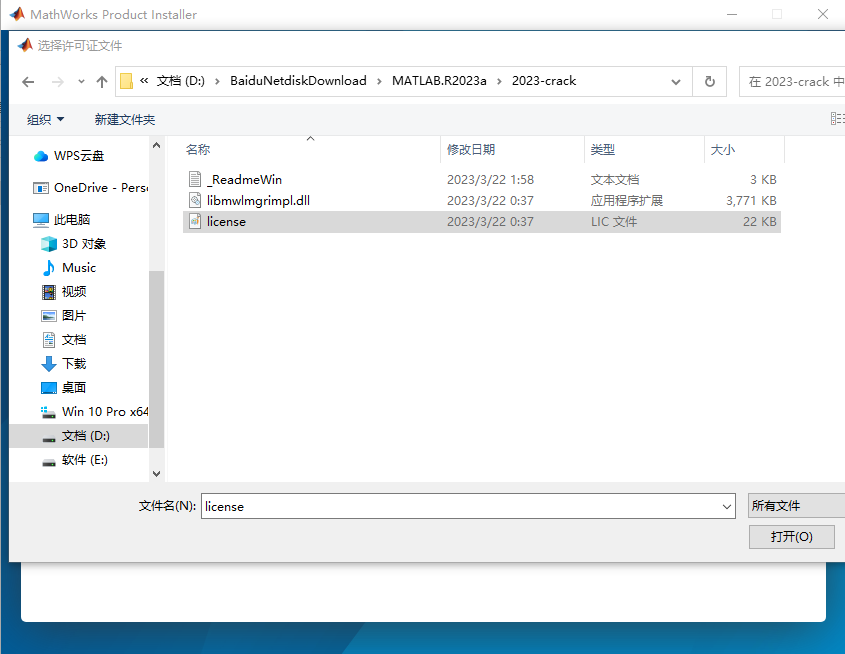845x654 pixels.
Task: Refresh the 2023-crack folder view
Action: pyautogui.click(x=710, y=81)
